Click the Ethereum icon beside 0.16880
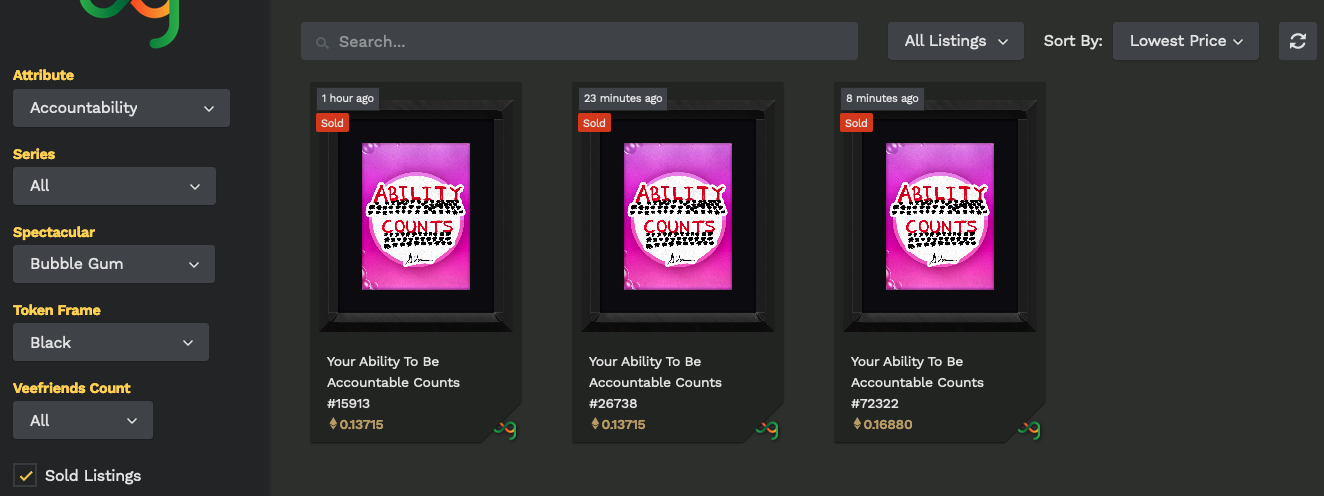This screenshot has height=496, width=1324. pos(857,424)
